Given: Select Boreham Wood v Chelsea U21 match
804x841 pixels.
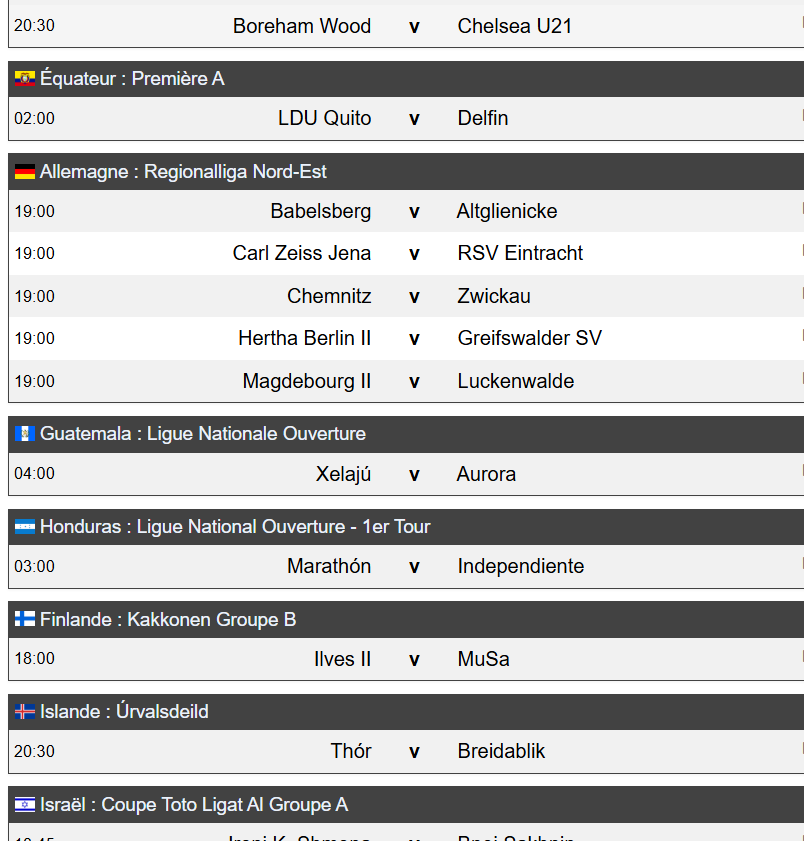Looking at the screenshot, I should pos(406,26).
